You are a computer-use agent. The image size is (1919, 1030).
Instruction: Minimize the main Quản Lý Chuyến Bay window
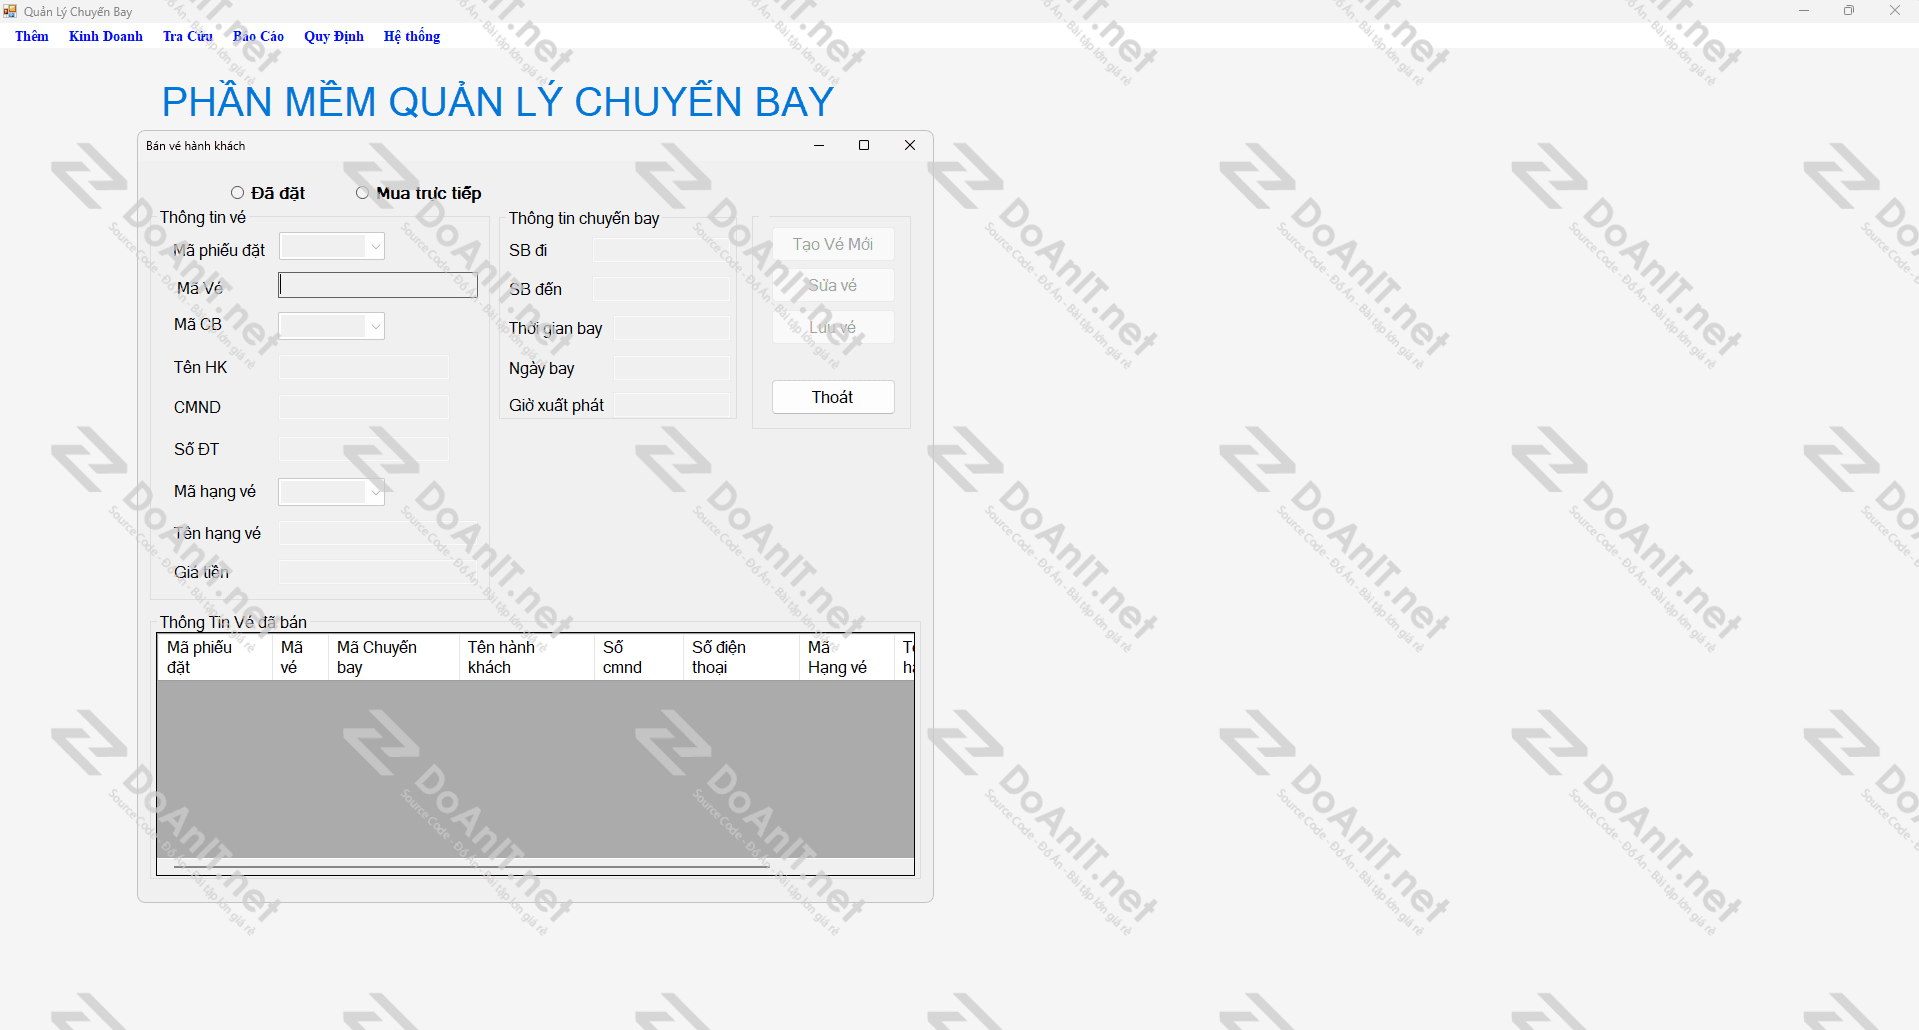click(x=1804, y=11)
